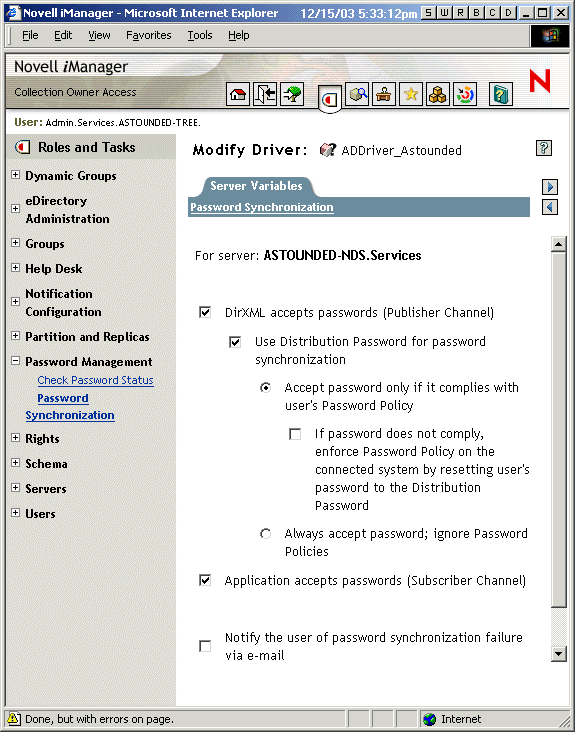Click the ADDriver_Astounded driver icon

pos(327,150)
